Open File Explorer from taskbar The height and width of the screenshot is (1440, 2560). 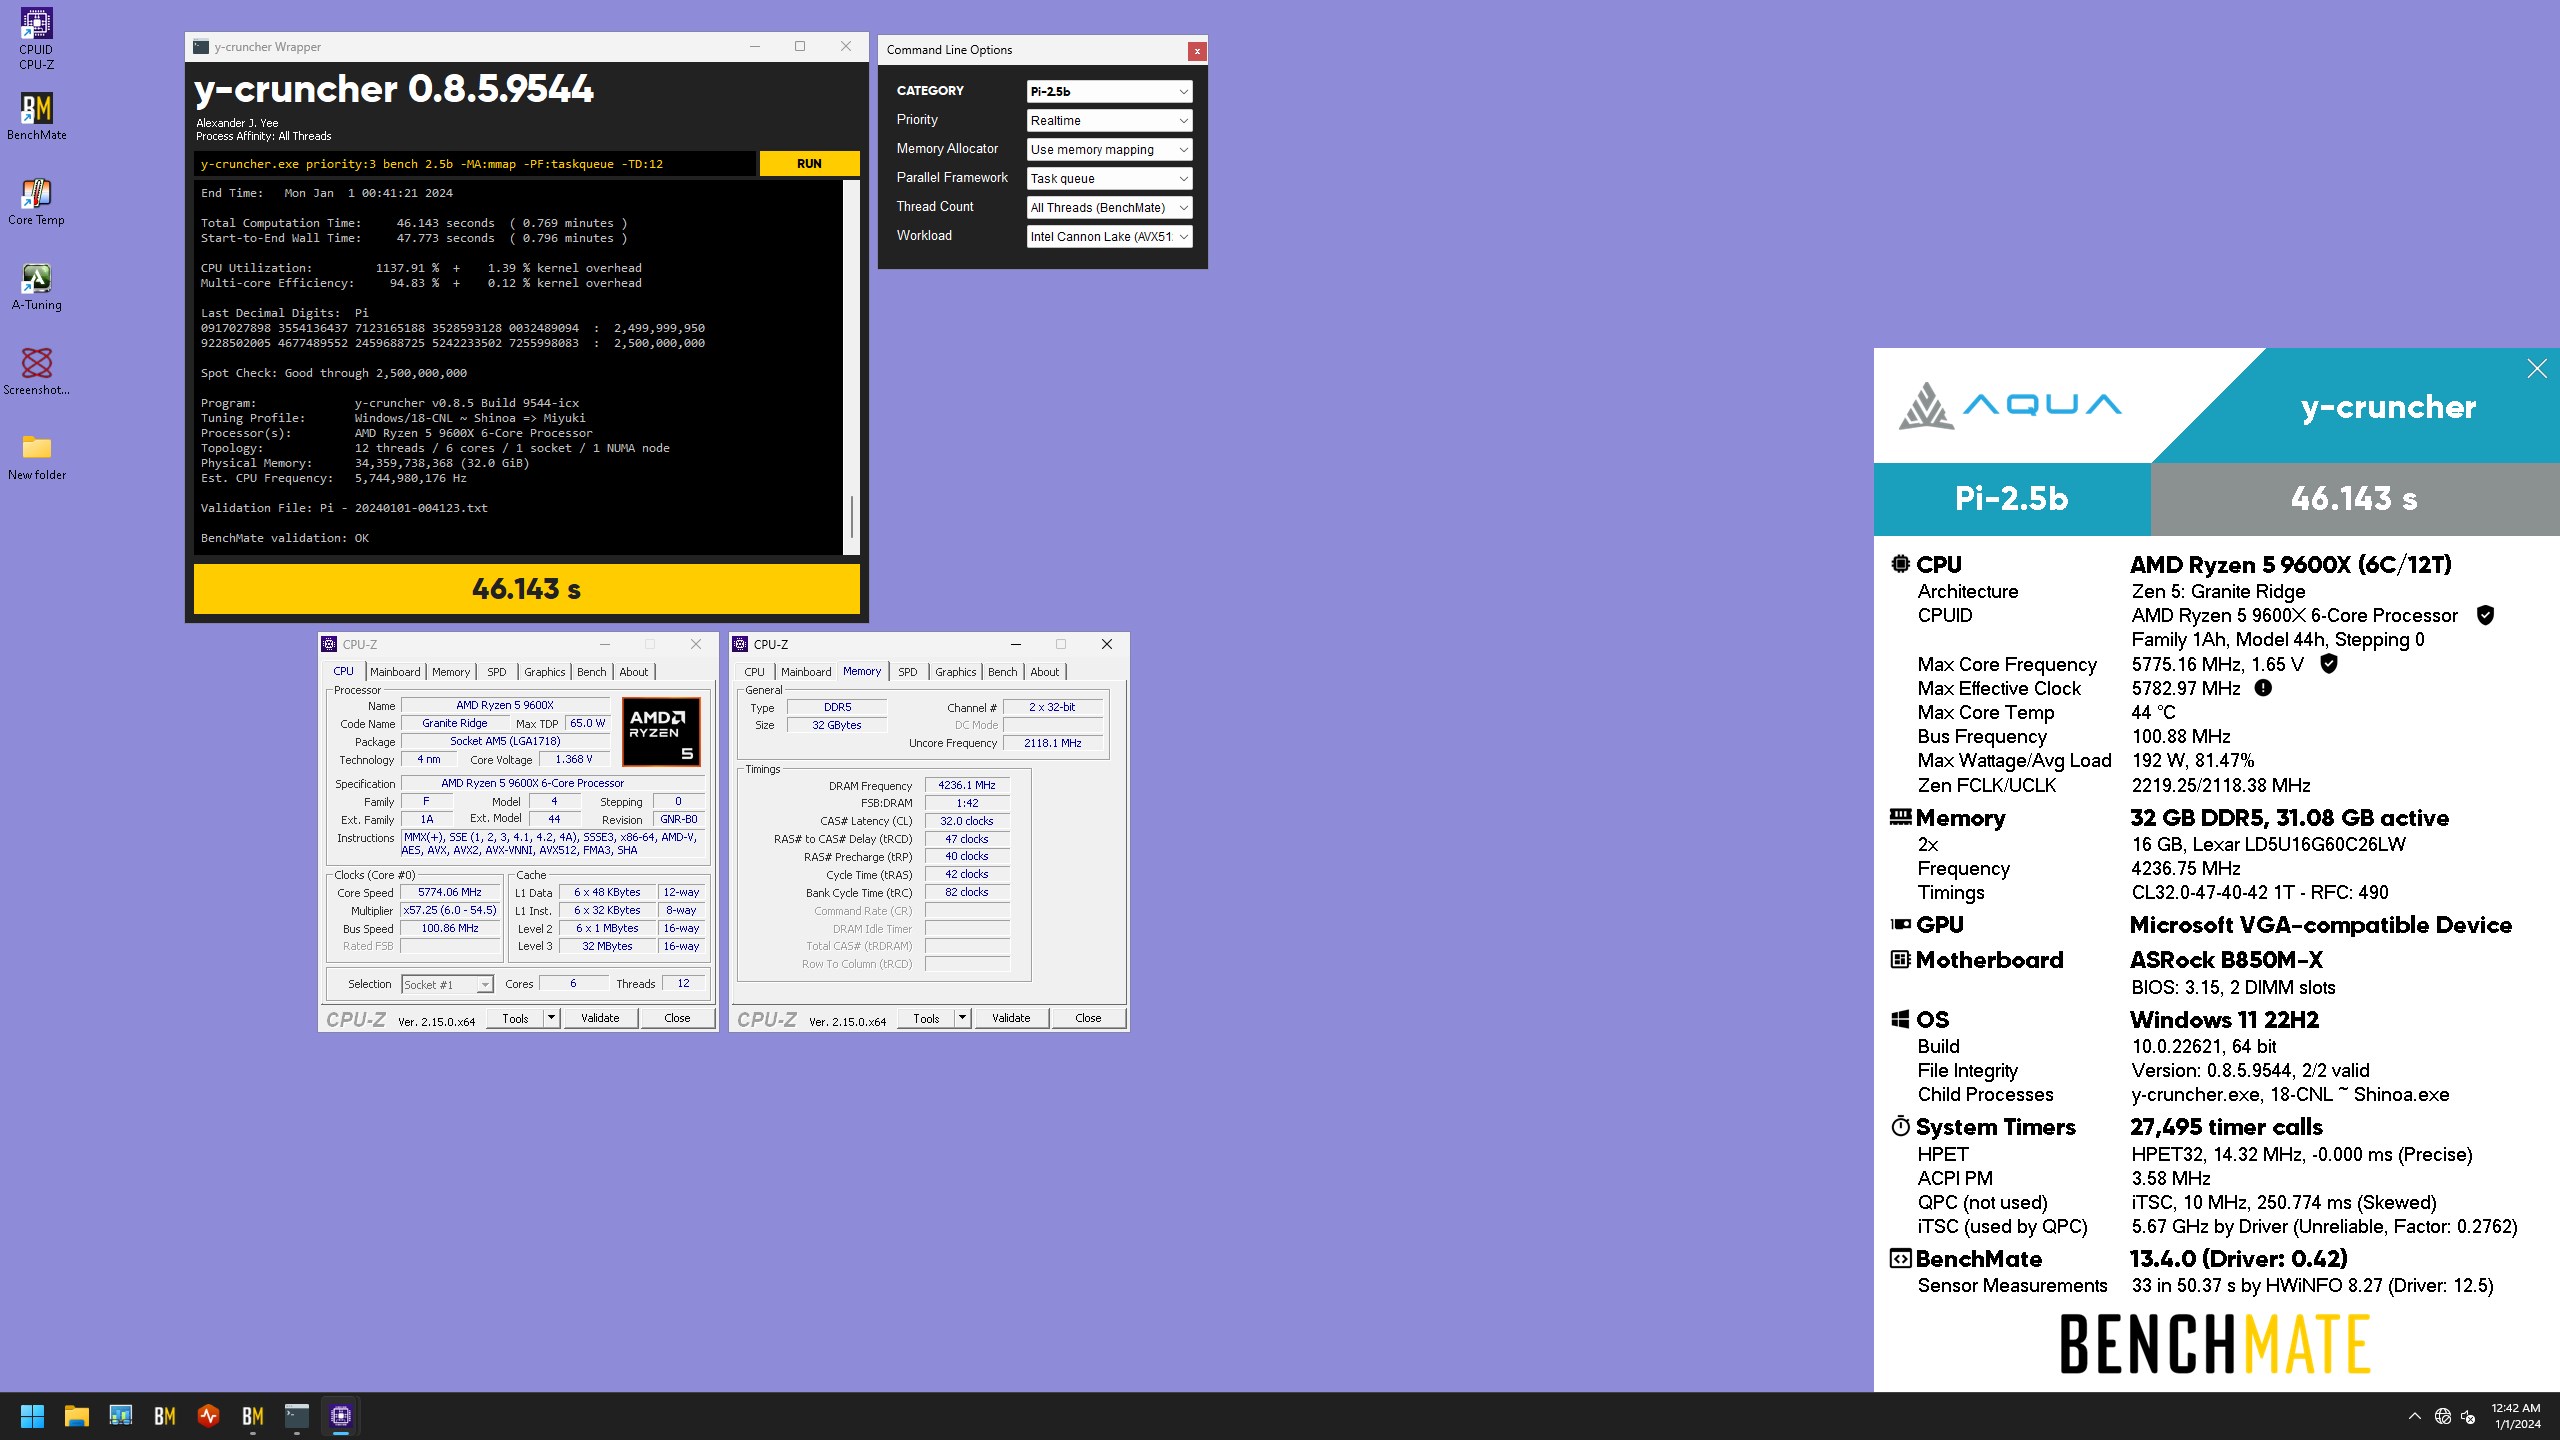tap(76, 1416)
